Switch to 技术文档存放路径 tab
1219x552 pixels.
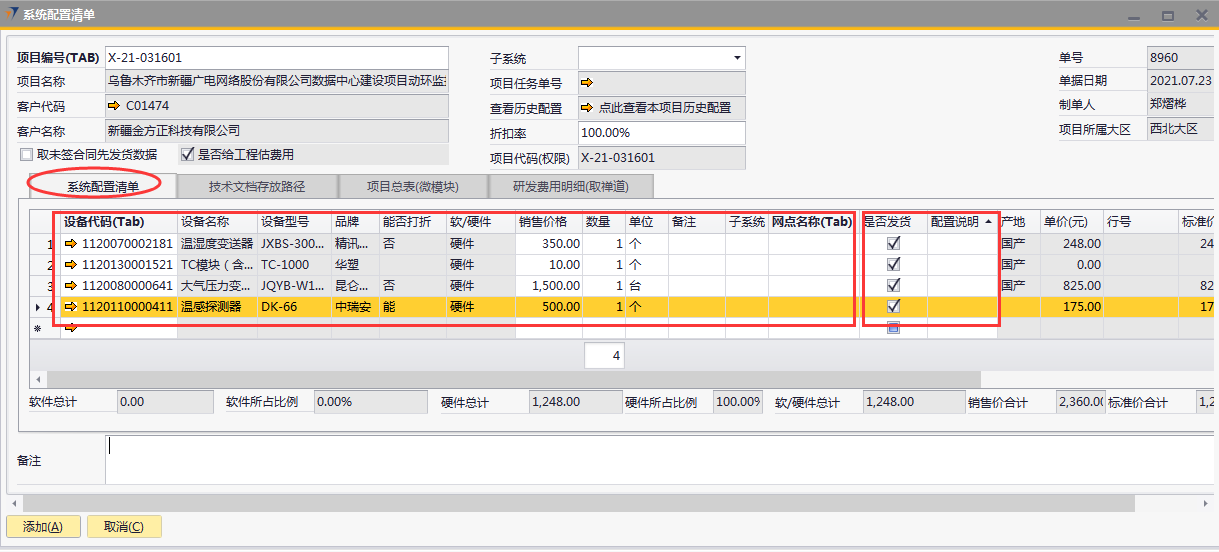pyautogui.click(x=257, y=186)
